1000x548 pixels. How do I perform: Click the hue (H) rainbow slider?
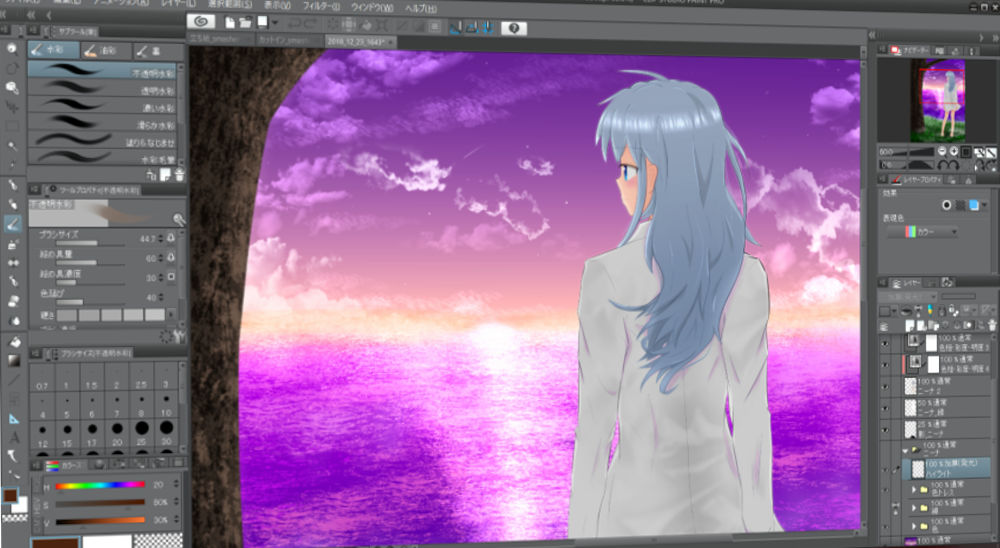[100, 485]
